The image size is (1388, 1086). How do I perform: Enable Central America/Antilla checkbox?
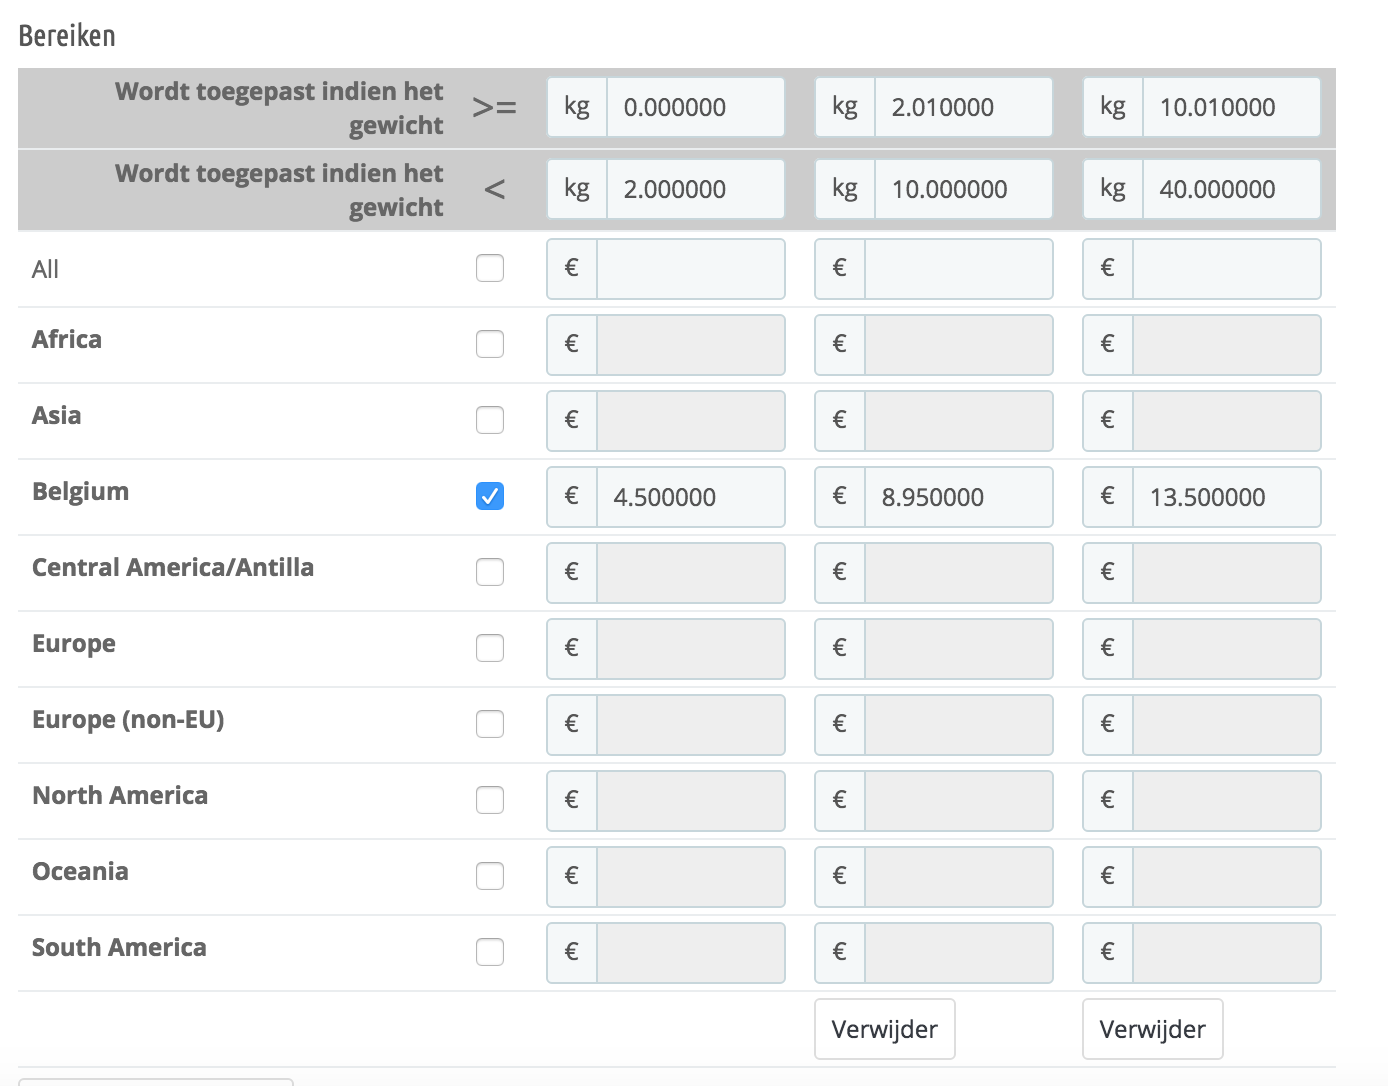[x=490, y=572]
